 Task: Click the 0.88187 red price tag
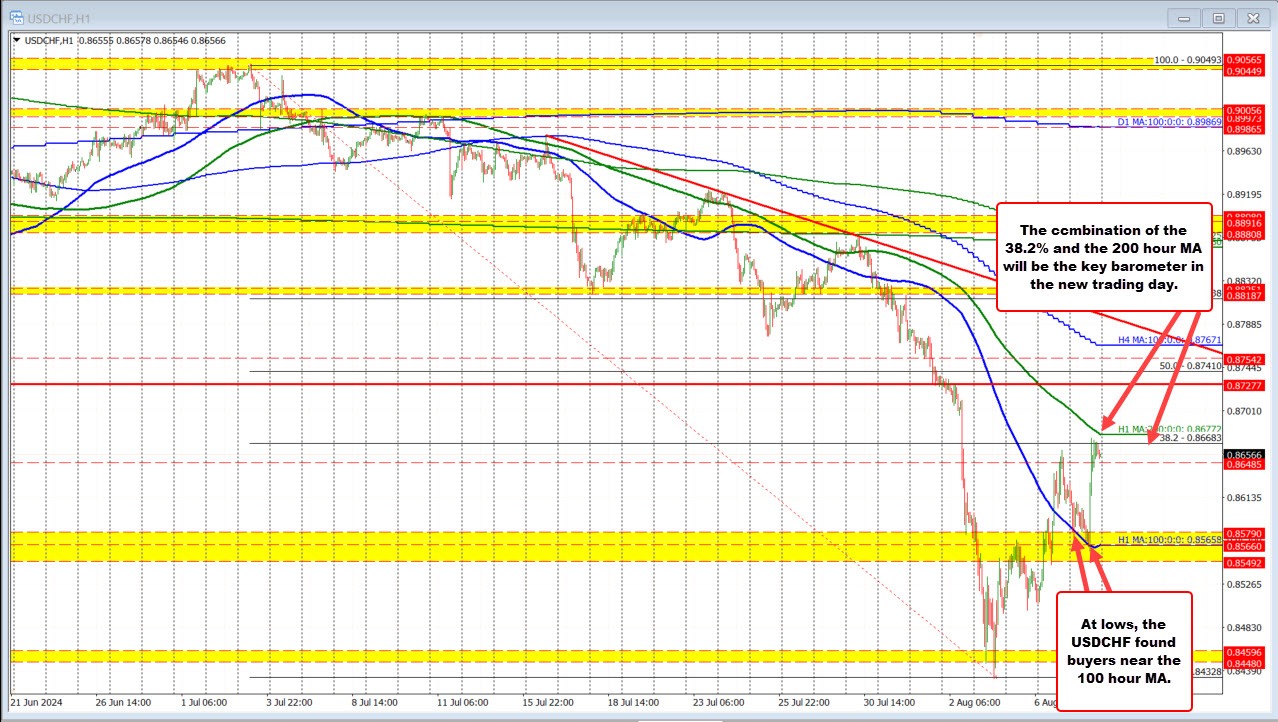pyautogui.click(x=1246, y=296)
